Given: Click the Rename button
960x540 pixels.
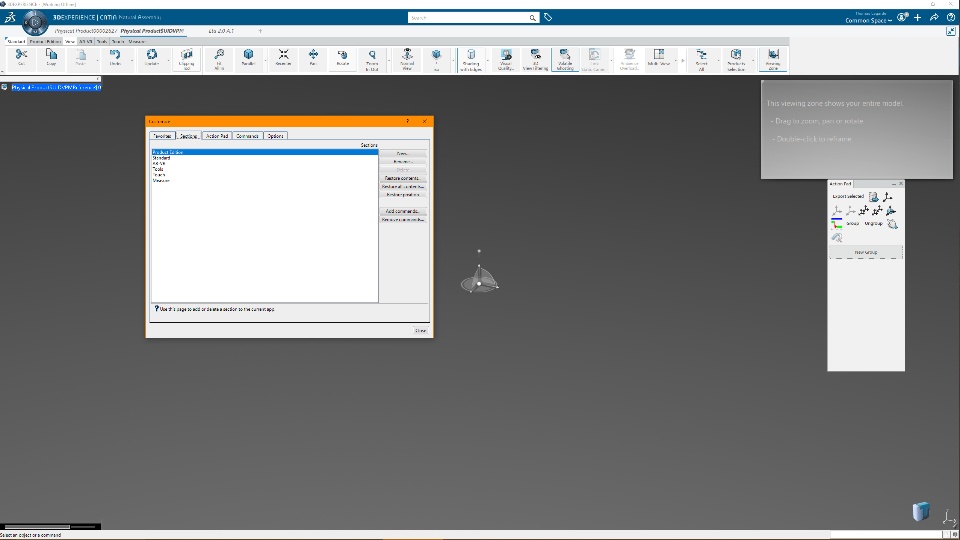Looking at the screenshot, I should [x=403, y=162].
